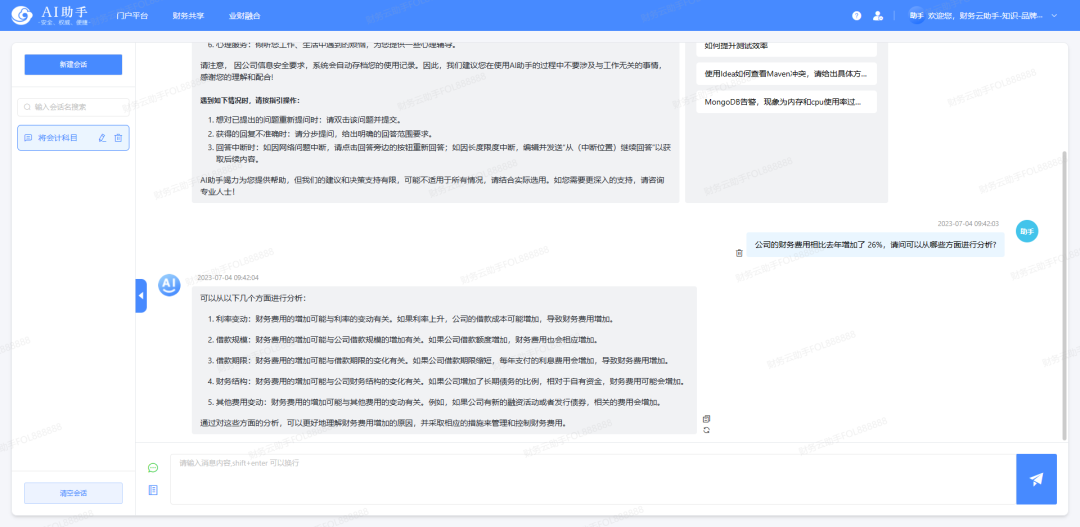1080x527 pixels.
Task: Click the AI助手 logo in the header
Action: (x=50, y=15)
